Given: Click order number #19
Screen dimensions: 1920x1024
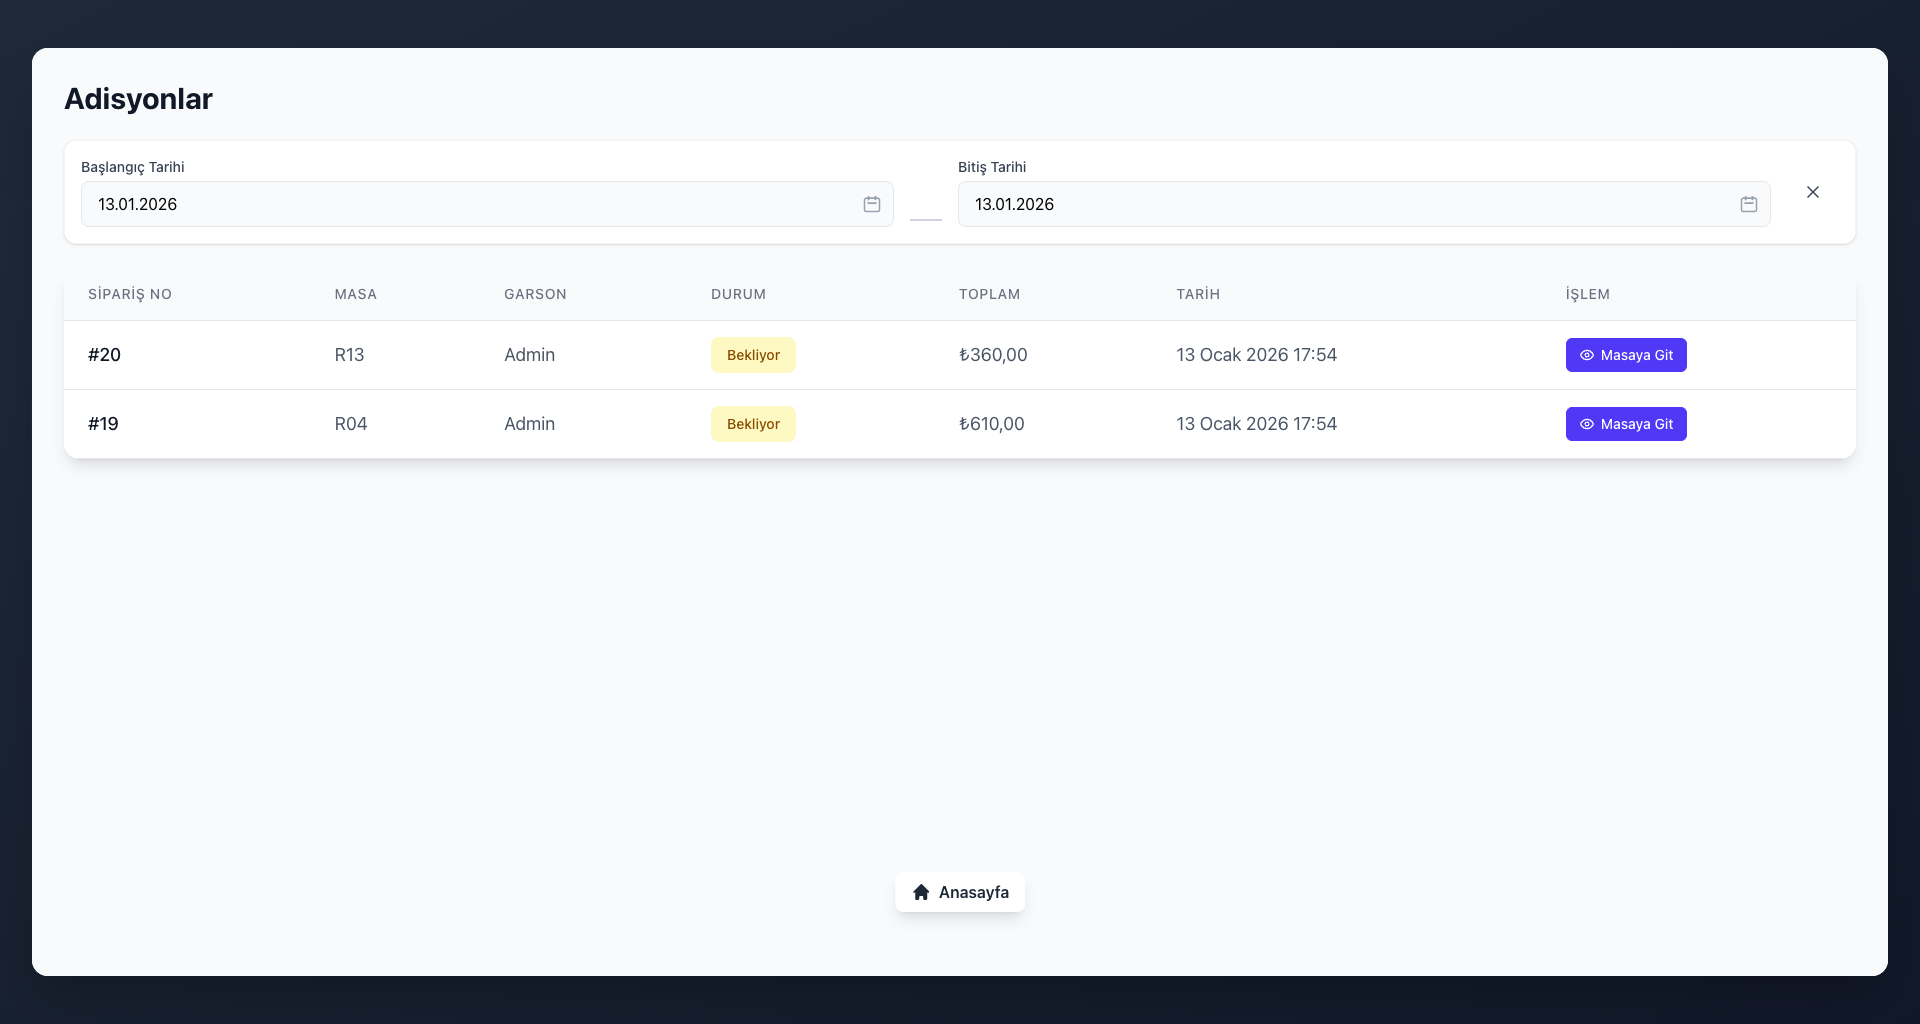Looking at the screenshot, I should click(103, 424).
